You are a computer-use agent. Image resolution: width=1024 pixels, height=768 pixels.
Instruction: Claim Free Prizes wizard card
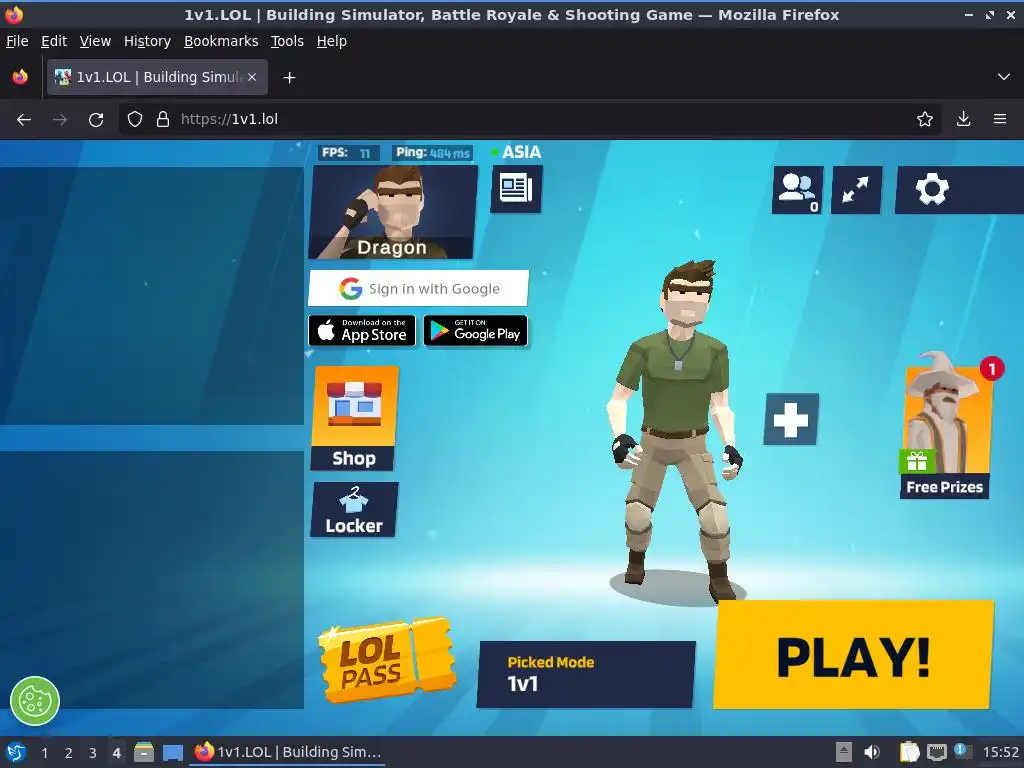point(945,428)
